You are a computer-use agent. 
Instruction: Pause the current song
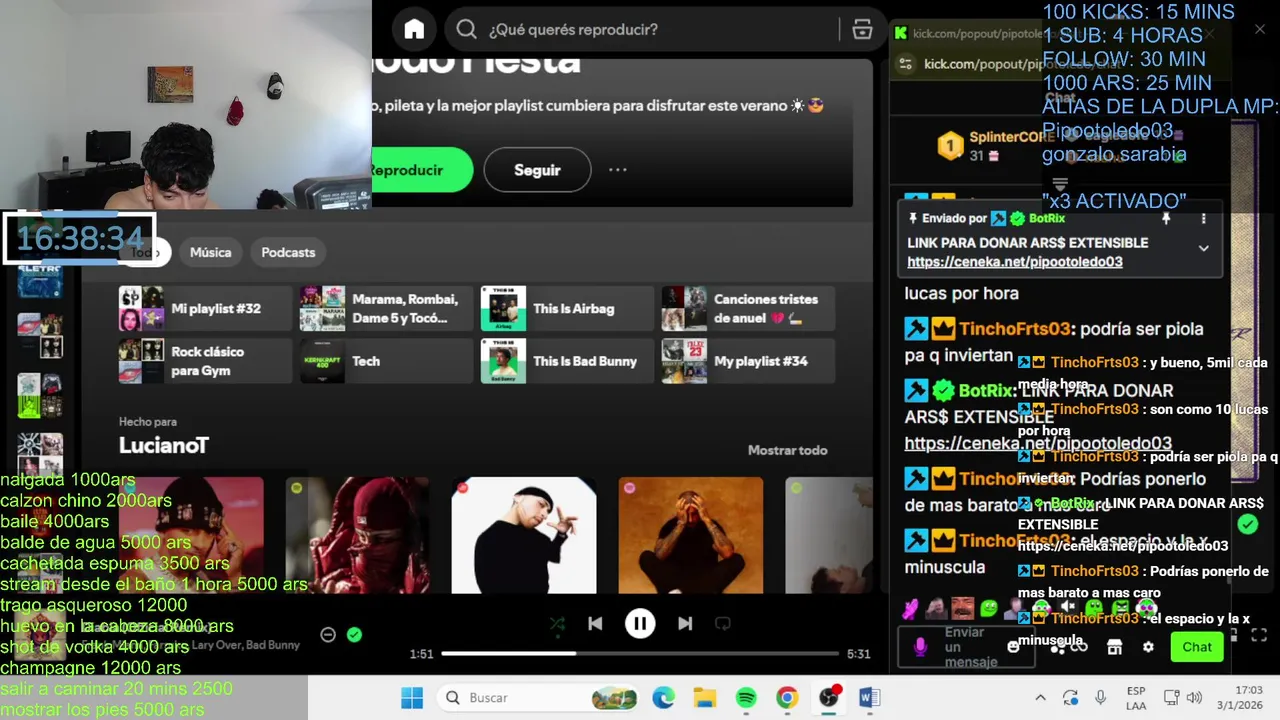click(640, 624)
